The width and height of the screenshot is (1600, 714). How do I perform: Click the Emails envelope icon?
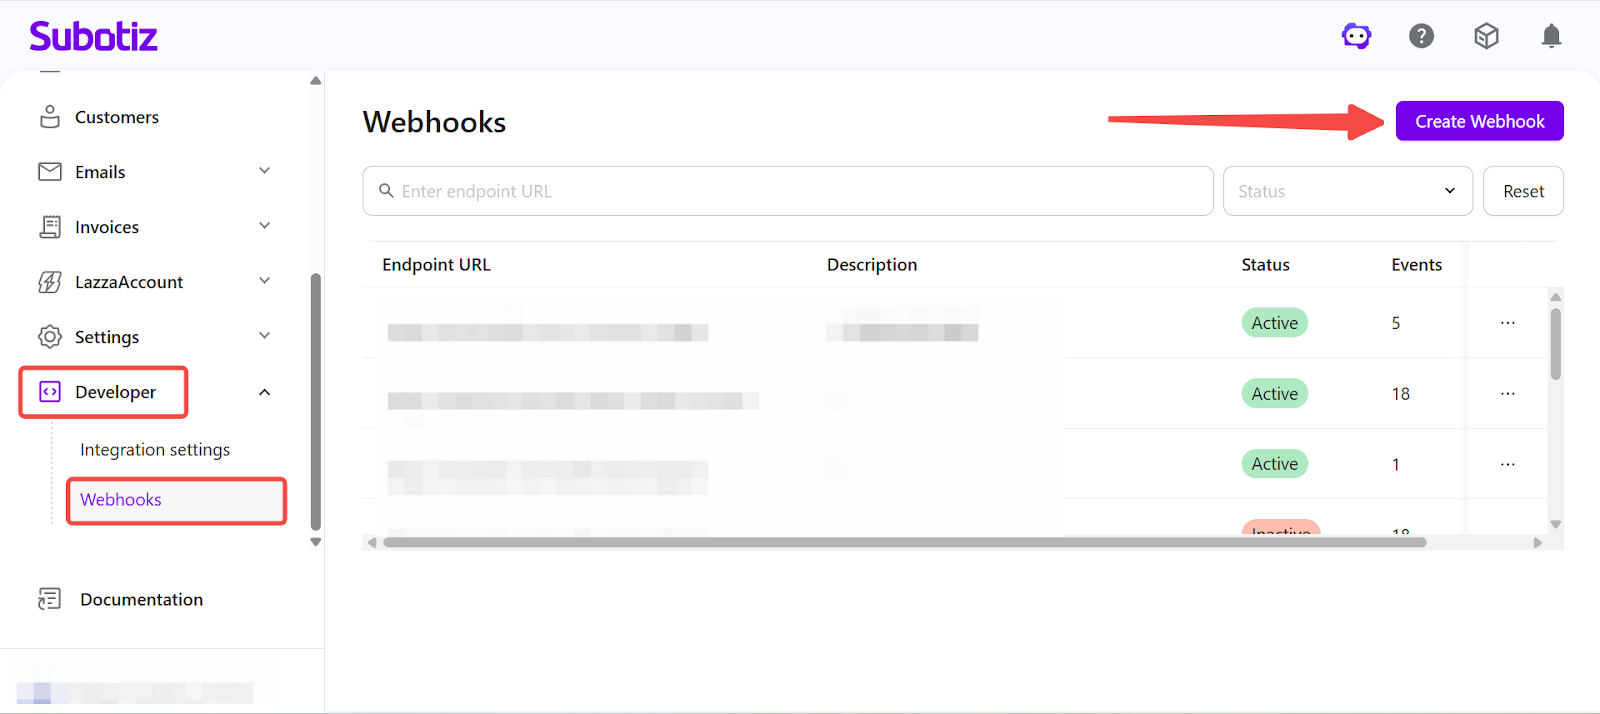50,172
